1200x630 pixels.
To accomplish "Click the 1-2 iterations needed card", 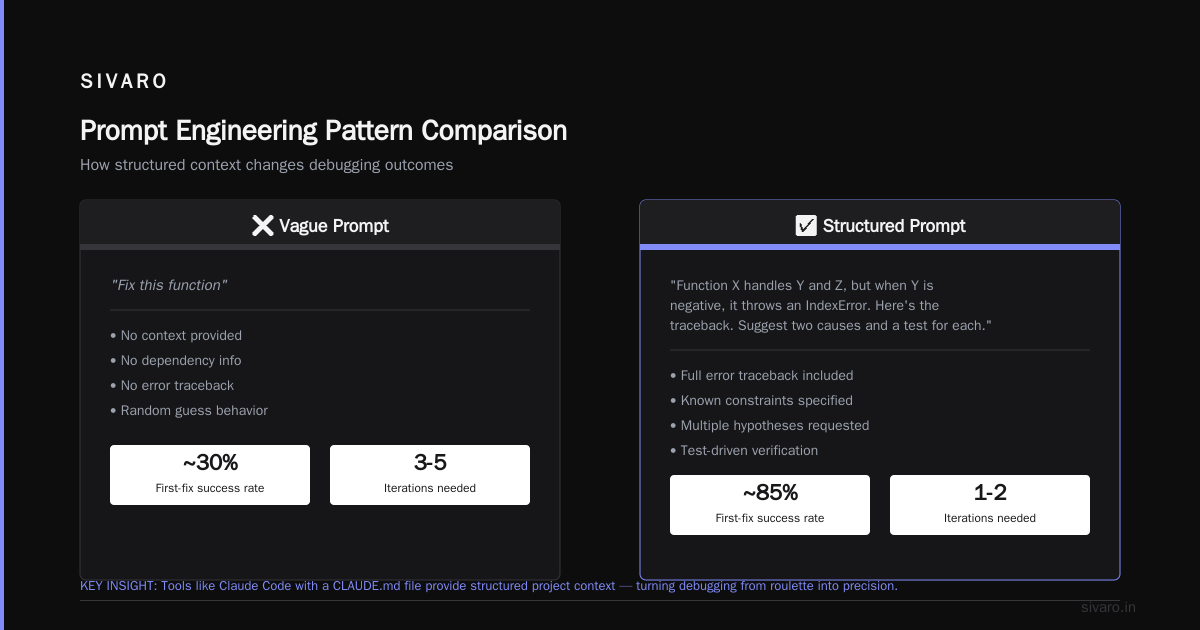I will 990,505.
